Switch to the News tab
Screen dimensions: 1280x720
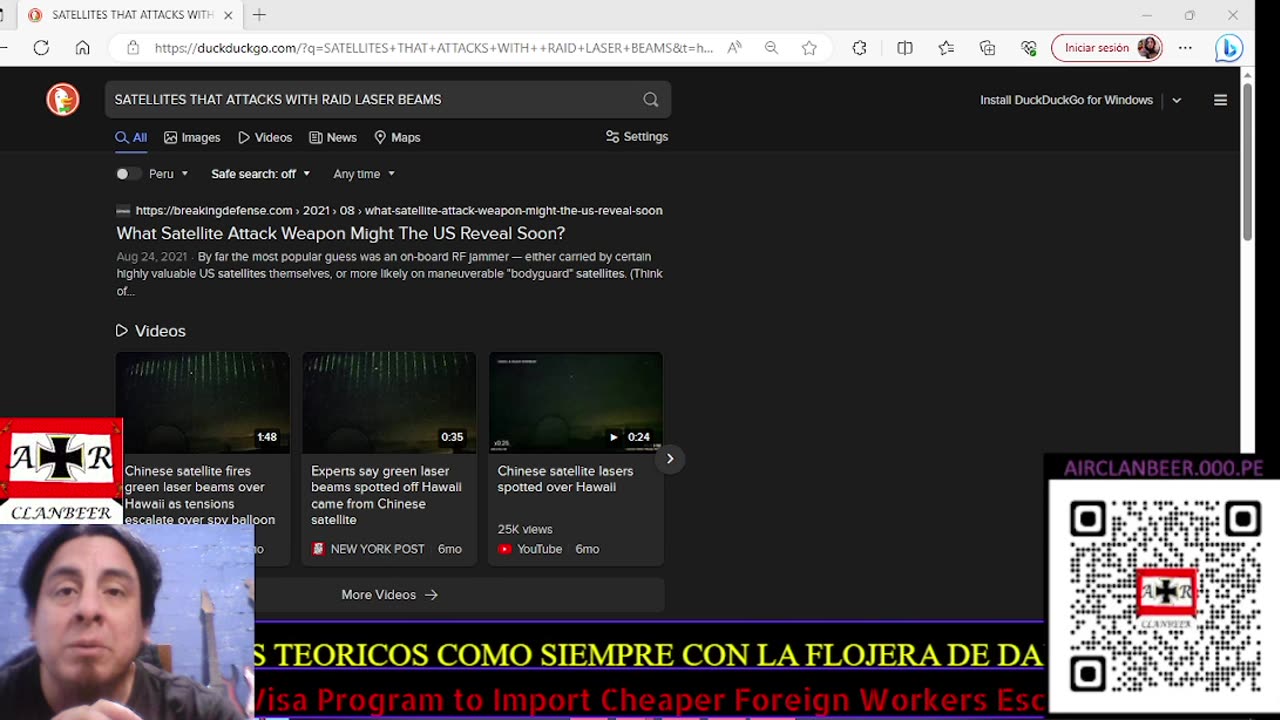333,138
